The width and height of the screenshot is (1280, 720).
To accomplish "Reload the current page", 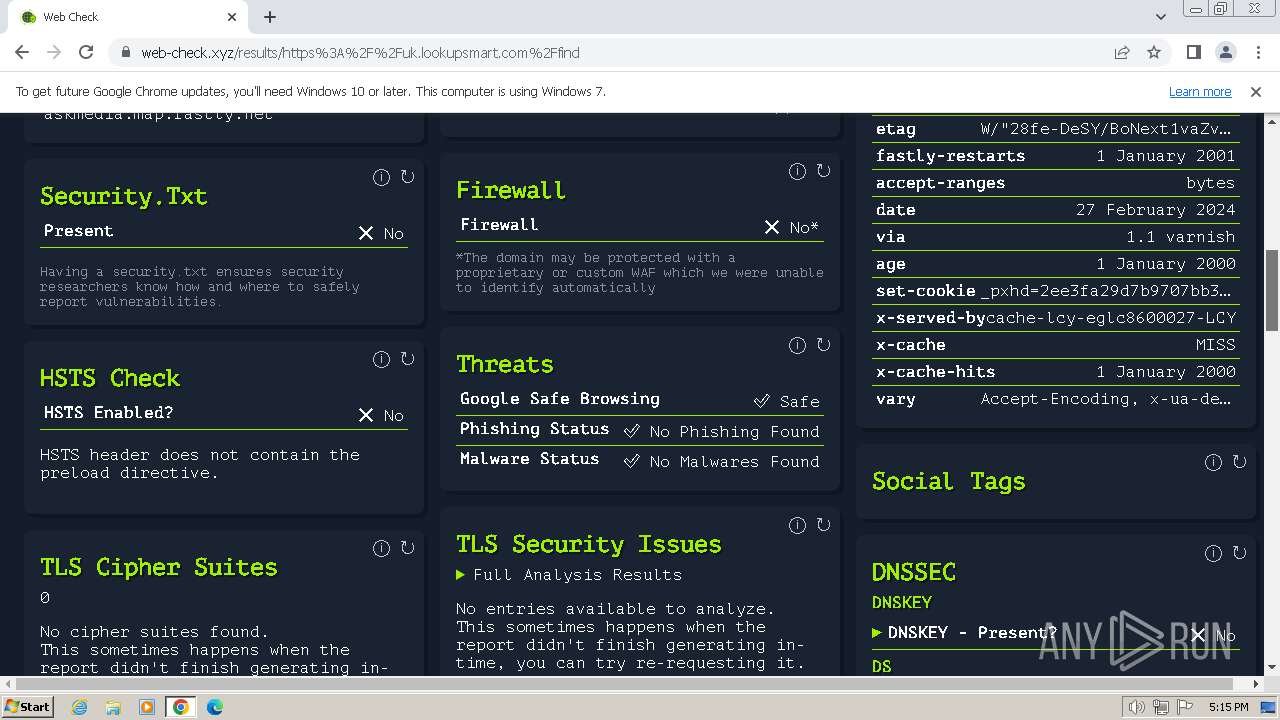I will [x=86, y=52].
